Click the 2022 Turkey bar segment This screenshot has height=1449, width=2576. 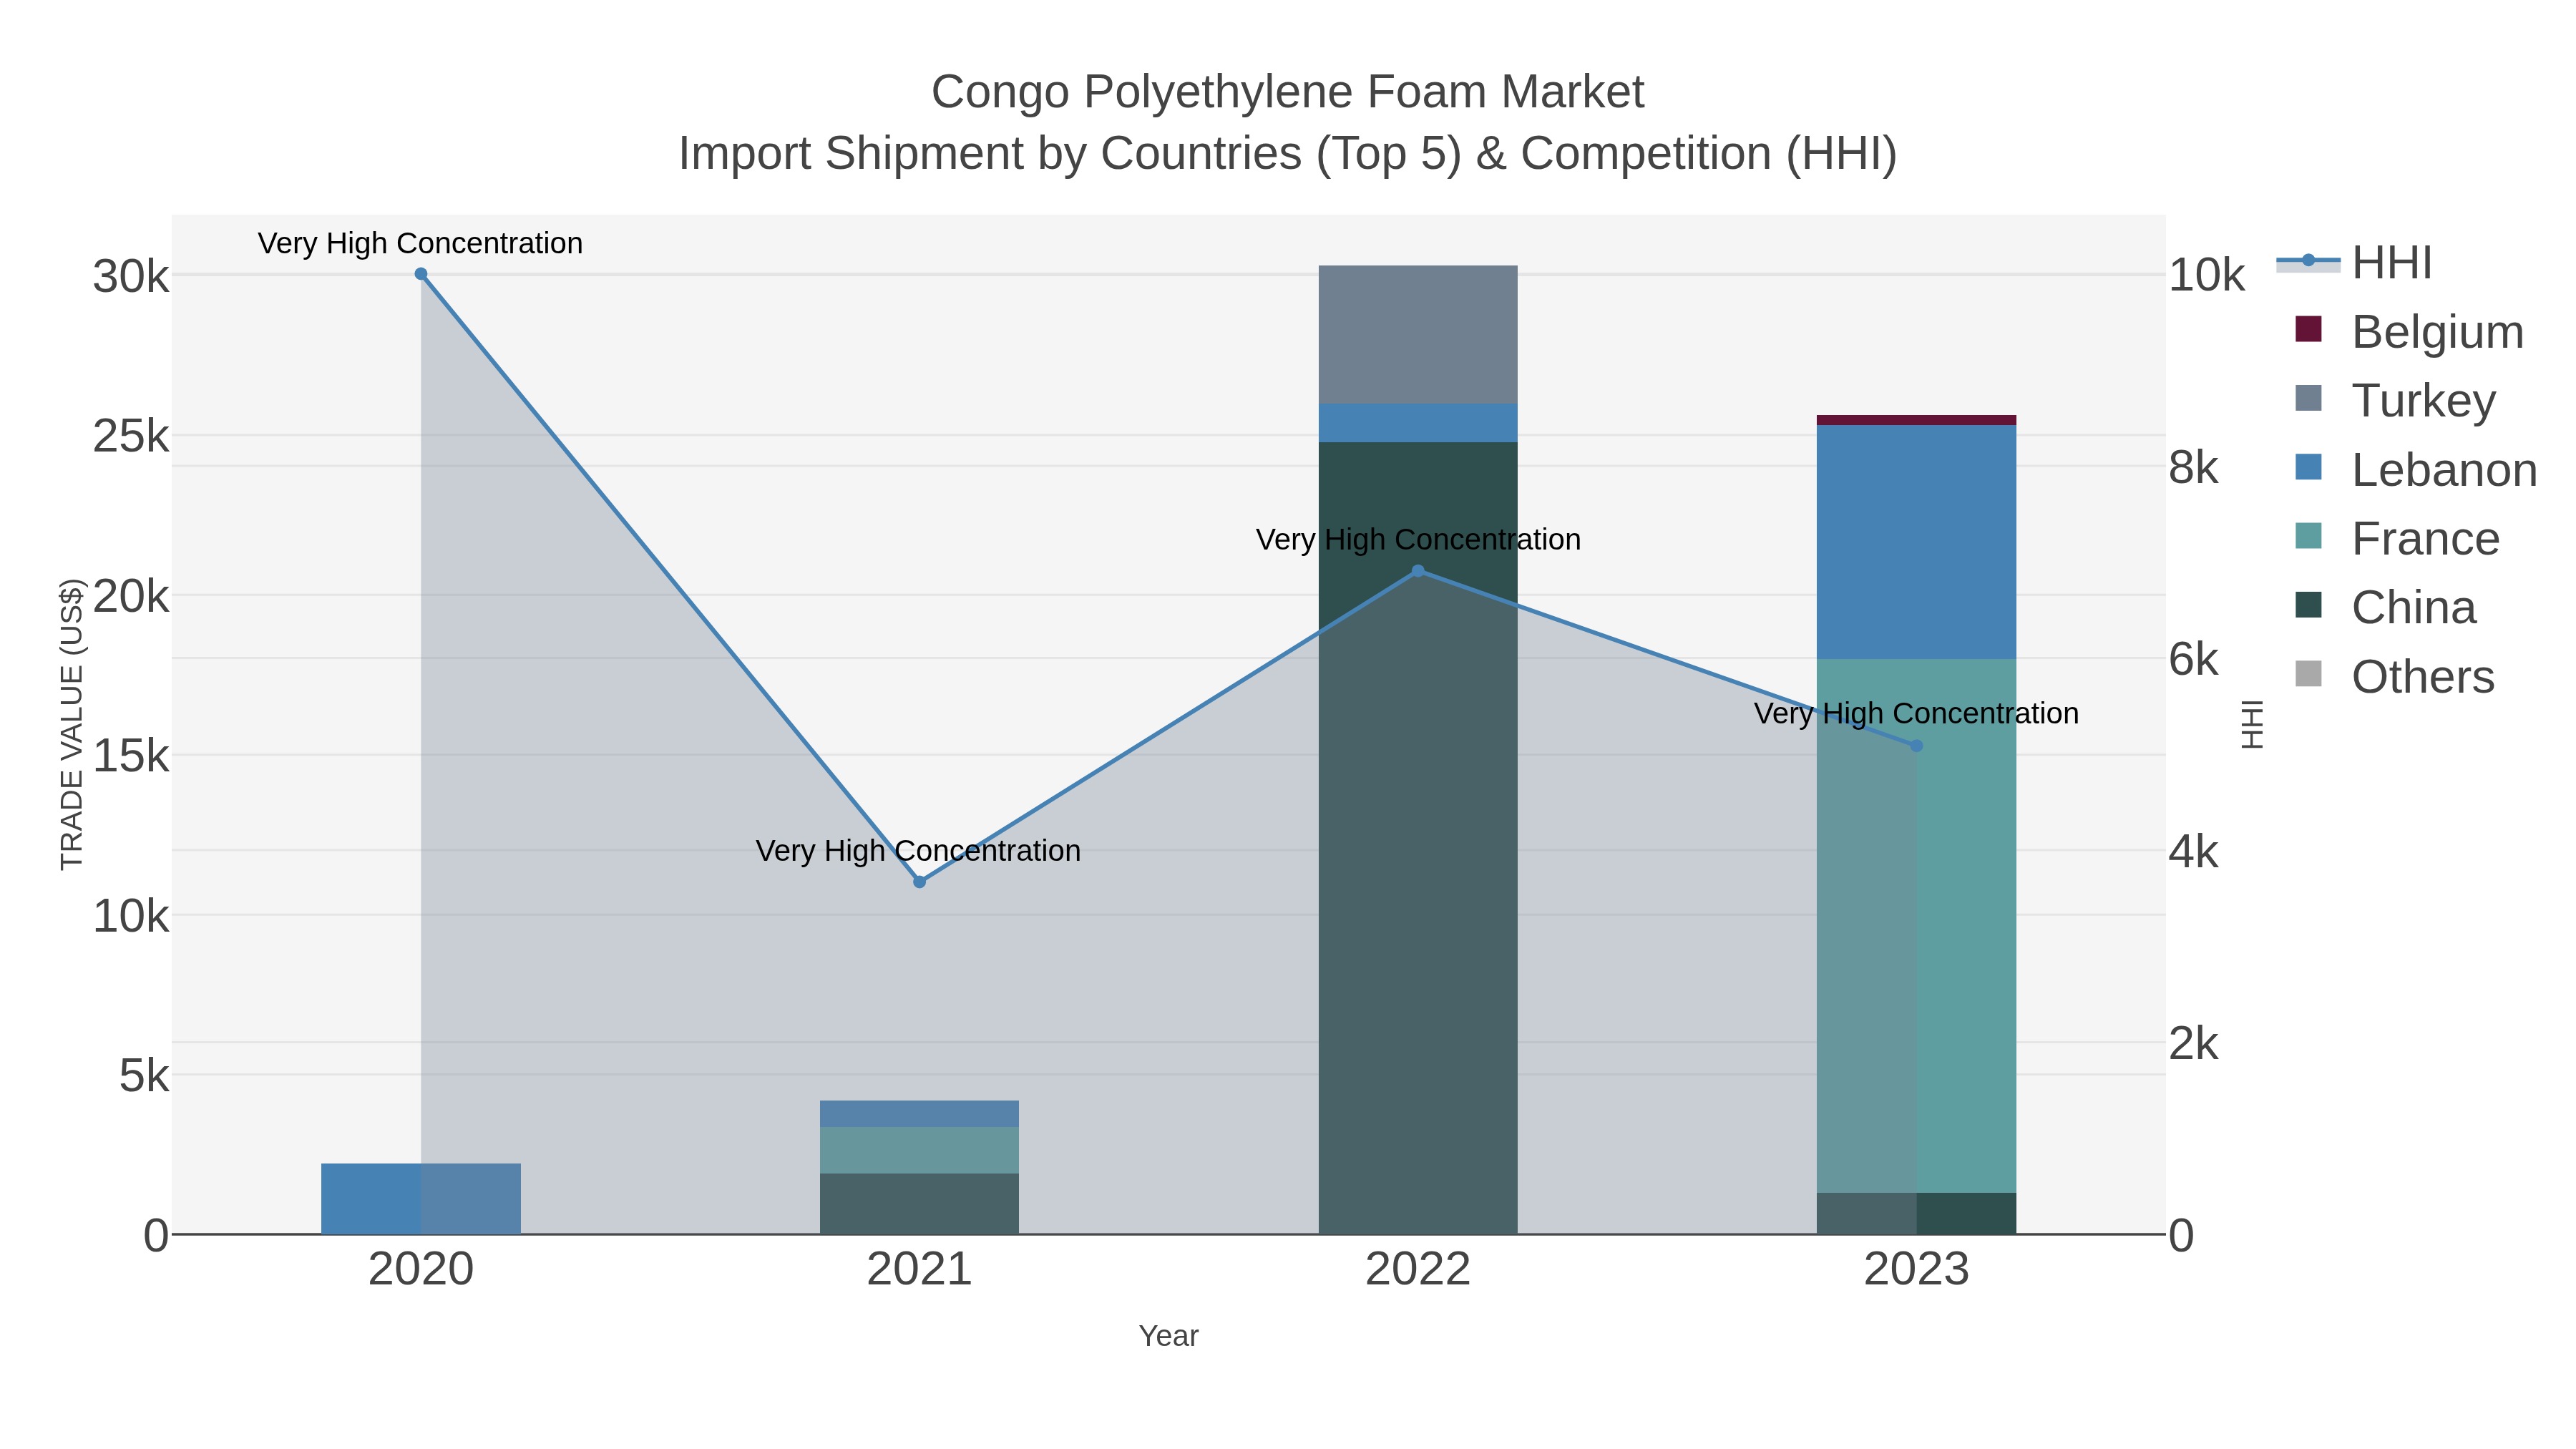click(1418, 335)
